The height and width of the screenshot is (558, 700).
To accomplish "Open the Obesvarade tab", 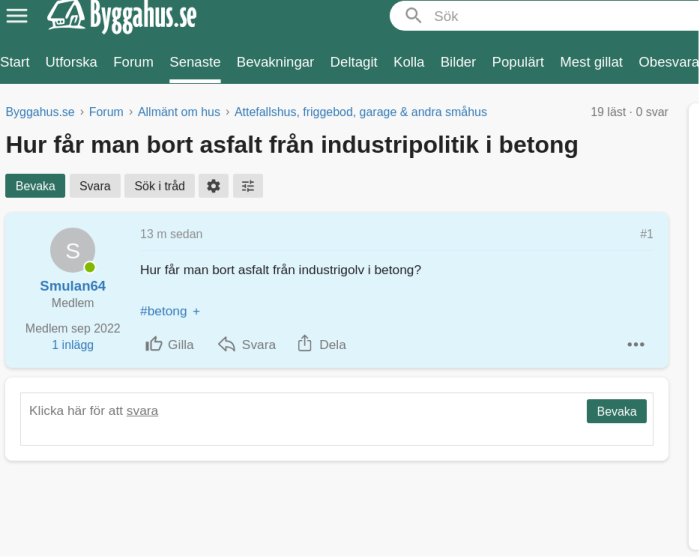I will click(x=668, y=62).
